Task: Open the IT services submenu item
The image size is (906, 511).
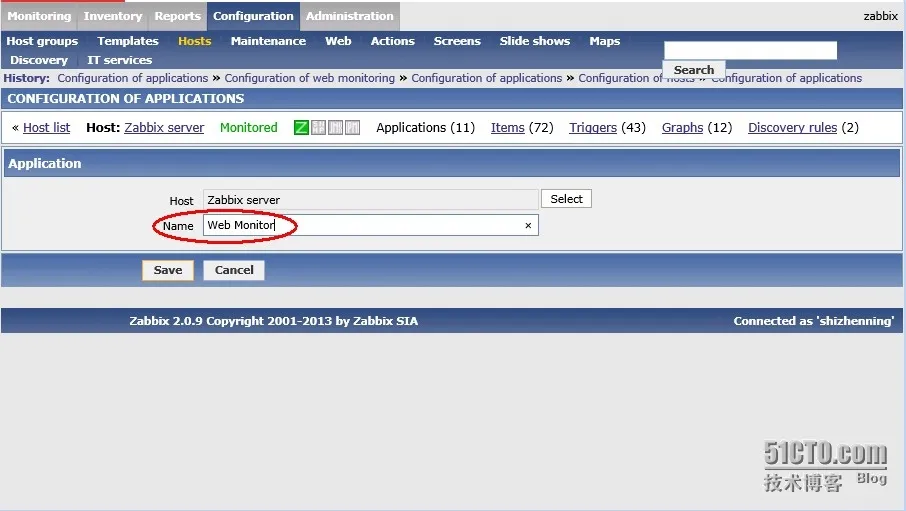Action: point(120,60)
